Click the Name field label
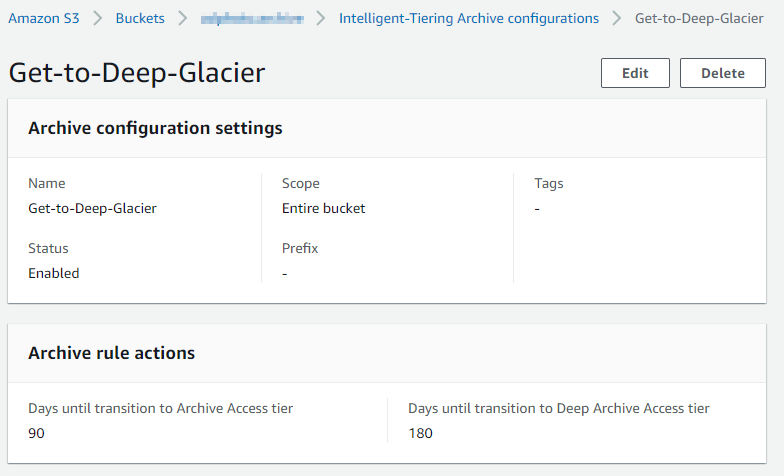This screenshot has width=784, height=476. click(46, 183)
